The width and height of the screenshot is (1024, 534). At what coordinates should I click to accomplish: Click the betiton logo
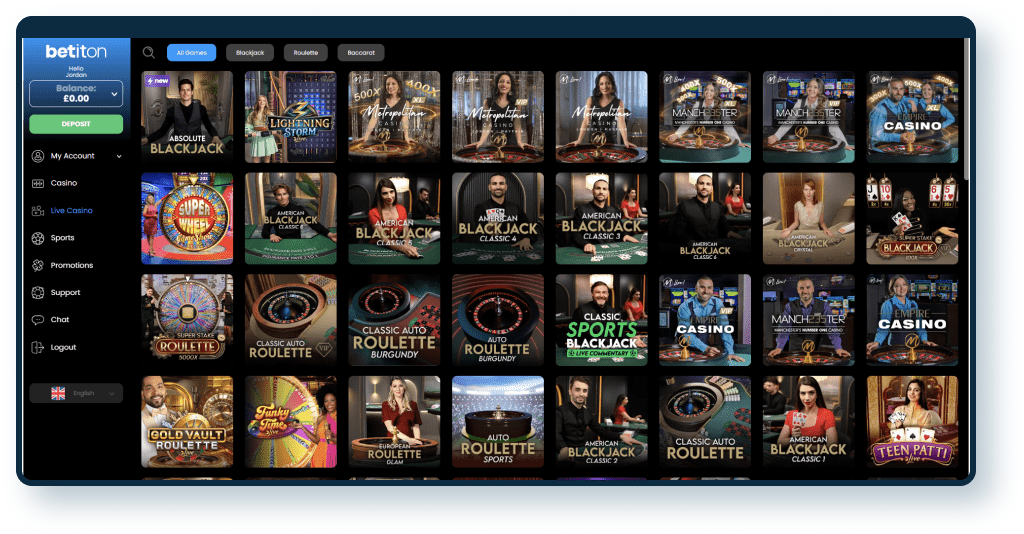[x=76, y=51]
